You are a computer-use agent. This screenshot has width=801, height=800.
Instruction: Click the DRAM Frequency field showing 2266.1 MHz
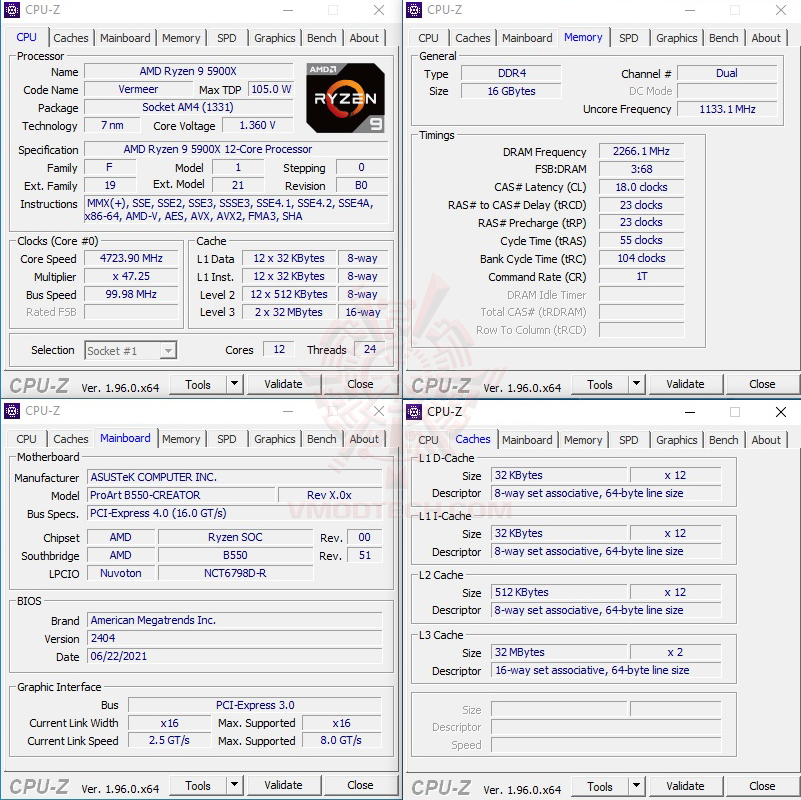[640, 151]
